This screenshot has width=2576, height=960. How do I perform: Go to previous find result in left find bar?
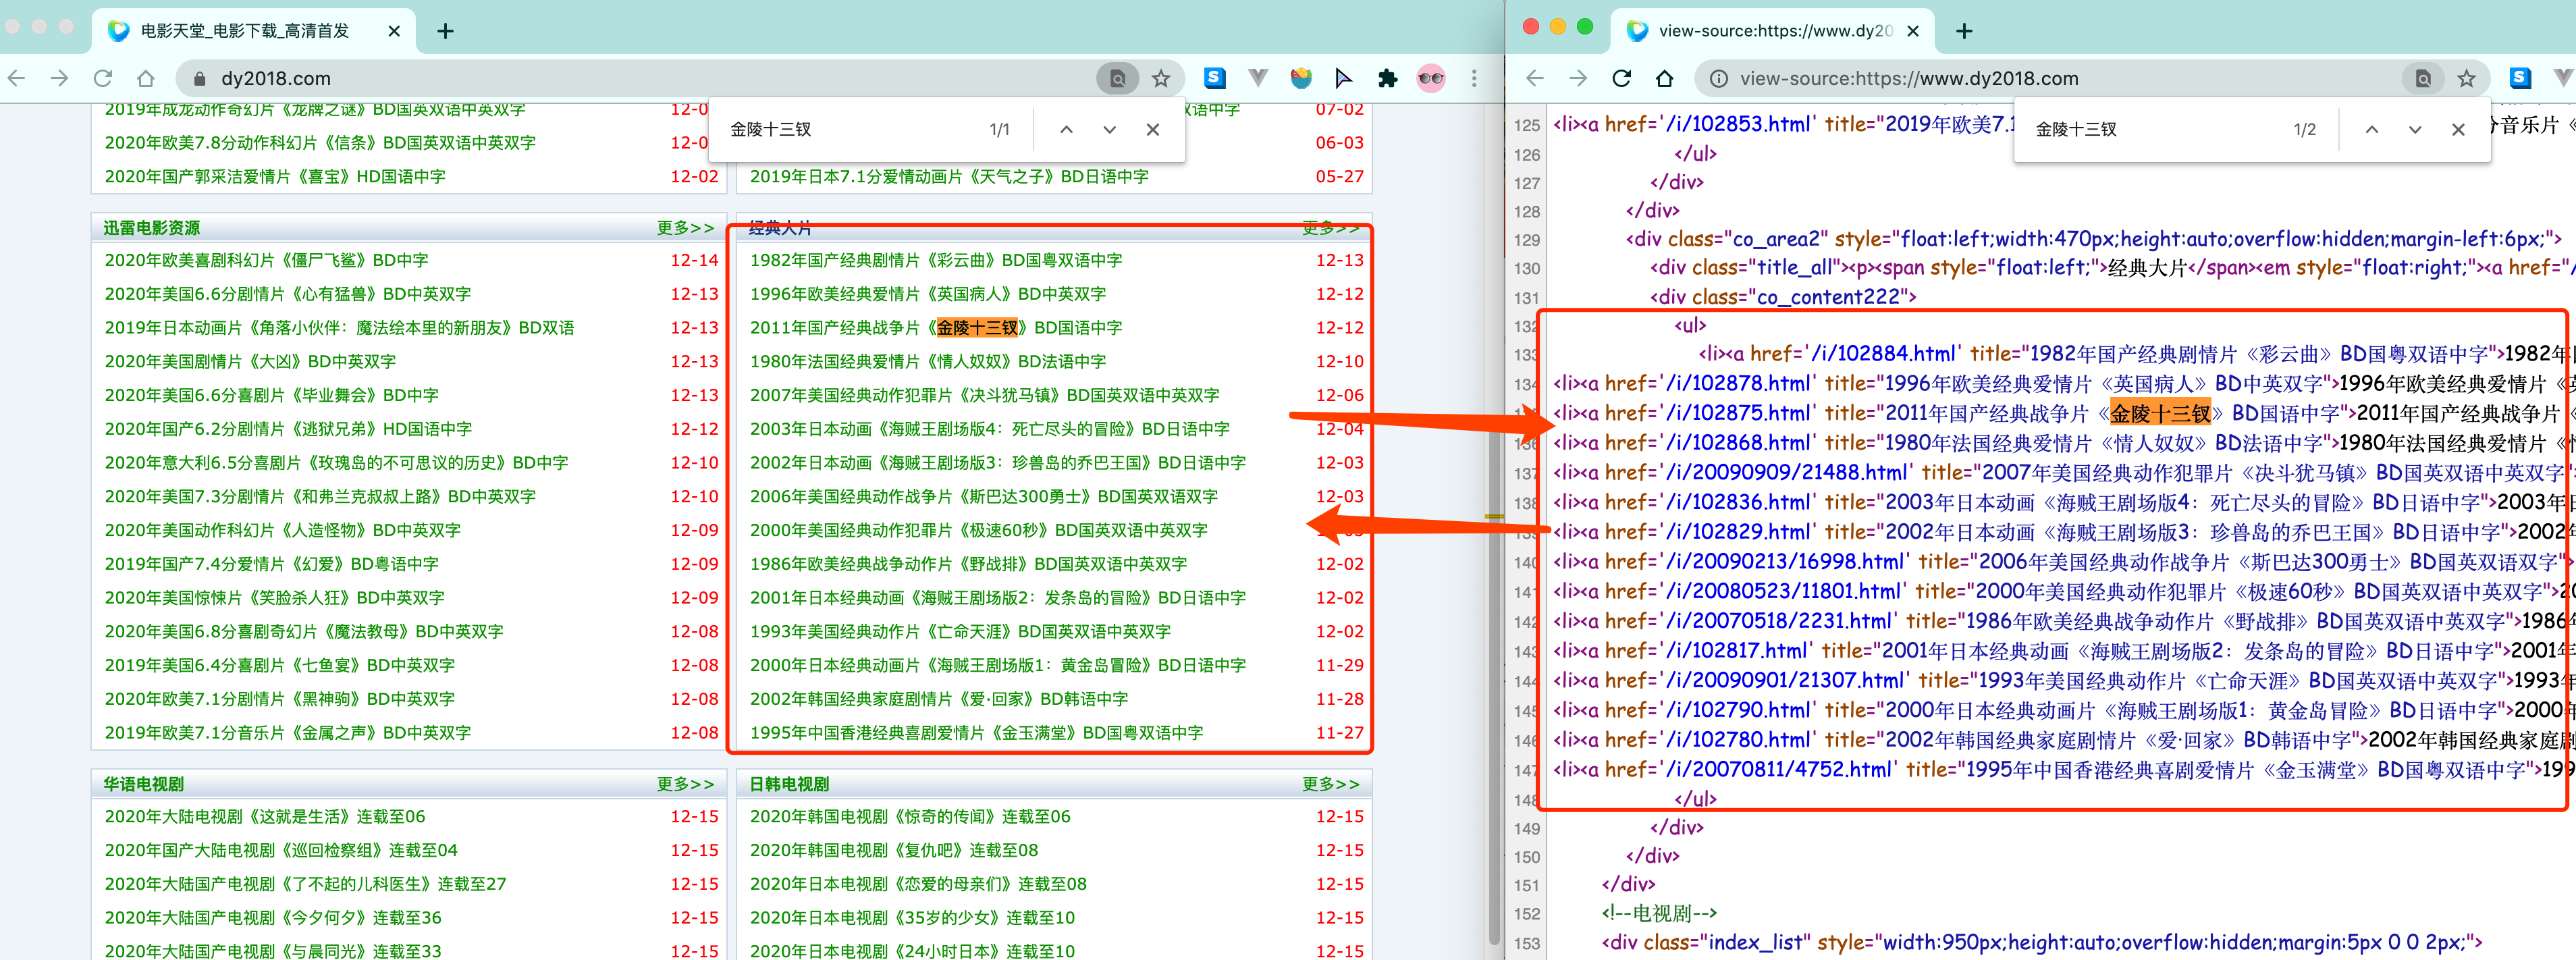click(x=1066, y=129)
